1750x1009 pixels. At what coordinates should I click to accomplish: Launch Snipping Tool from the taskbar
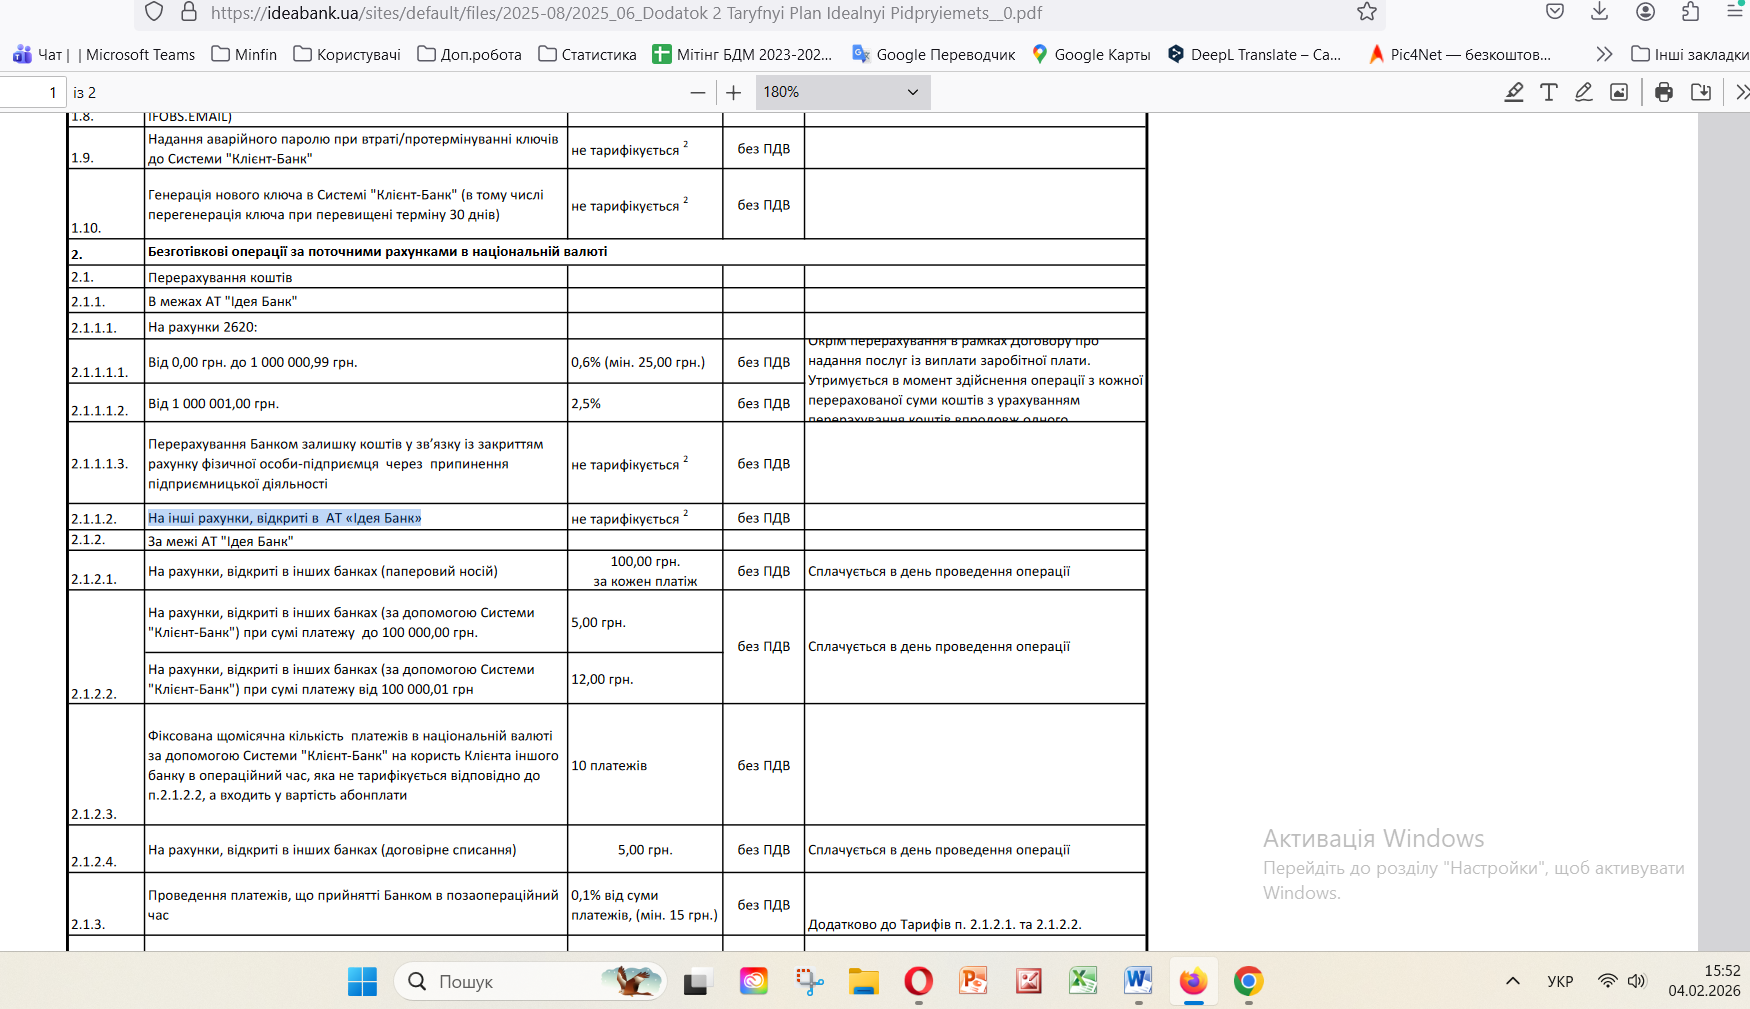coord(809,982)
